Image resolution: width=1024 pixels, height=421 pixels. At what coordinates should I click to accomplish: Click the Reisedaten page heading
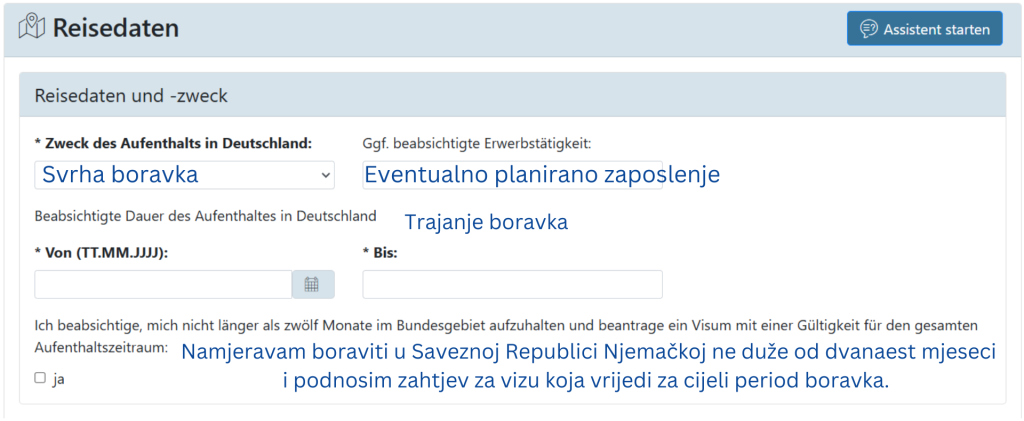[x=116, y=29]
